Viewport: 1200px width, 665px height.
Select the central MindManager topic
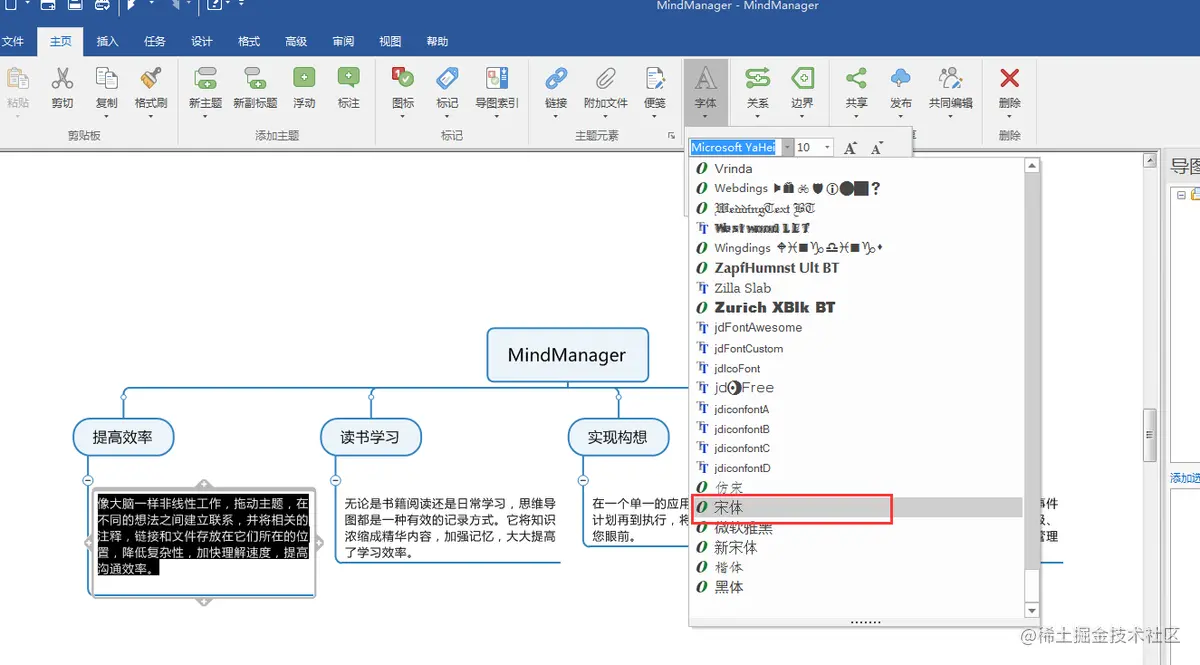coord(567,355)
